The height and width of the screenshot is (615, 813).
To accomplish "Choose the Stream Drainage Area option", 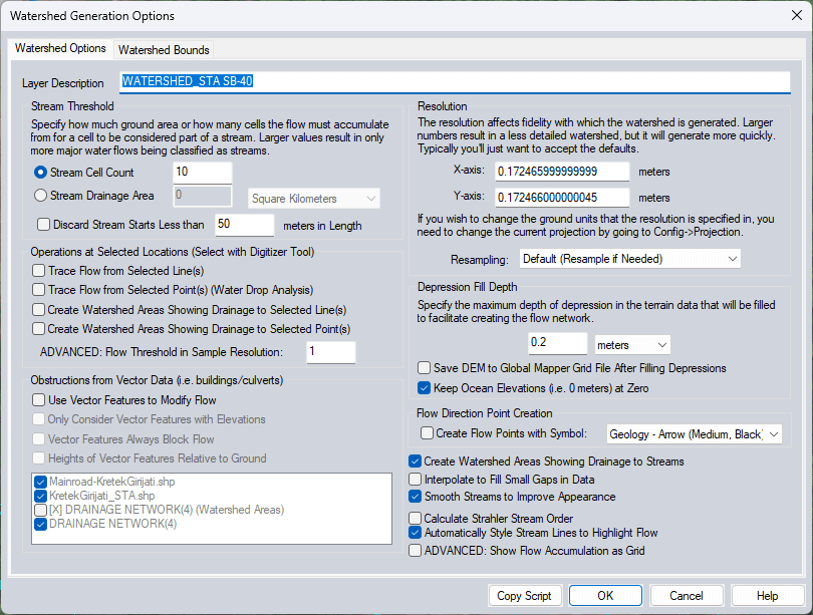I will [x=41, y=196].
